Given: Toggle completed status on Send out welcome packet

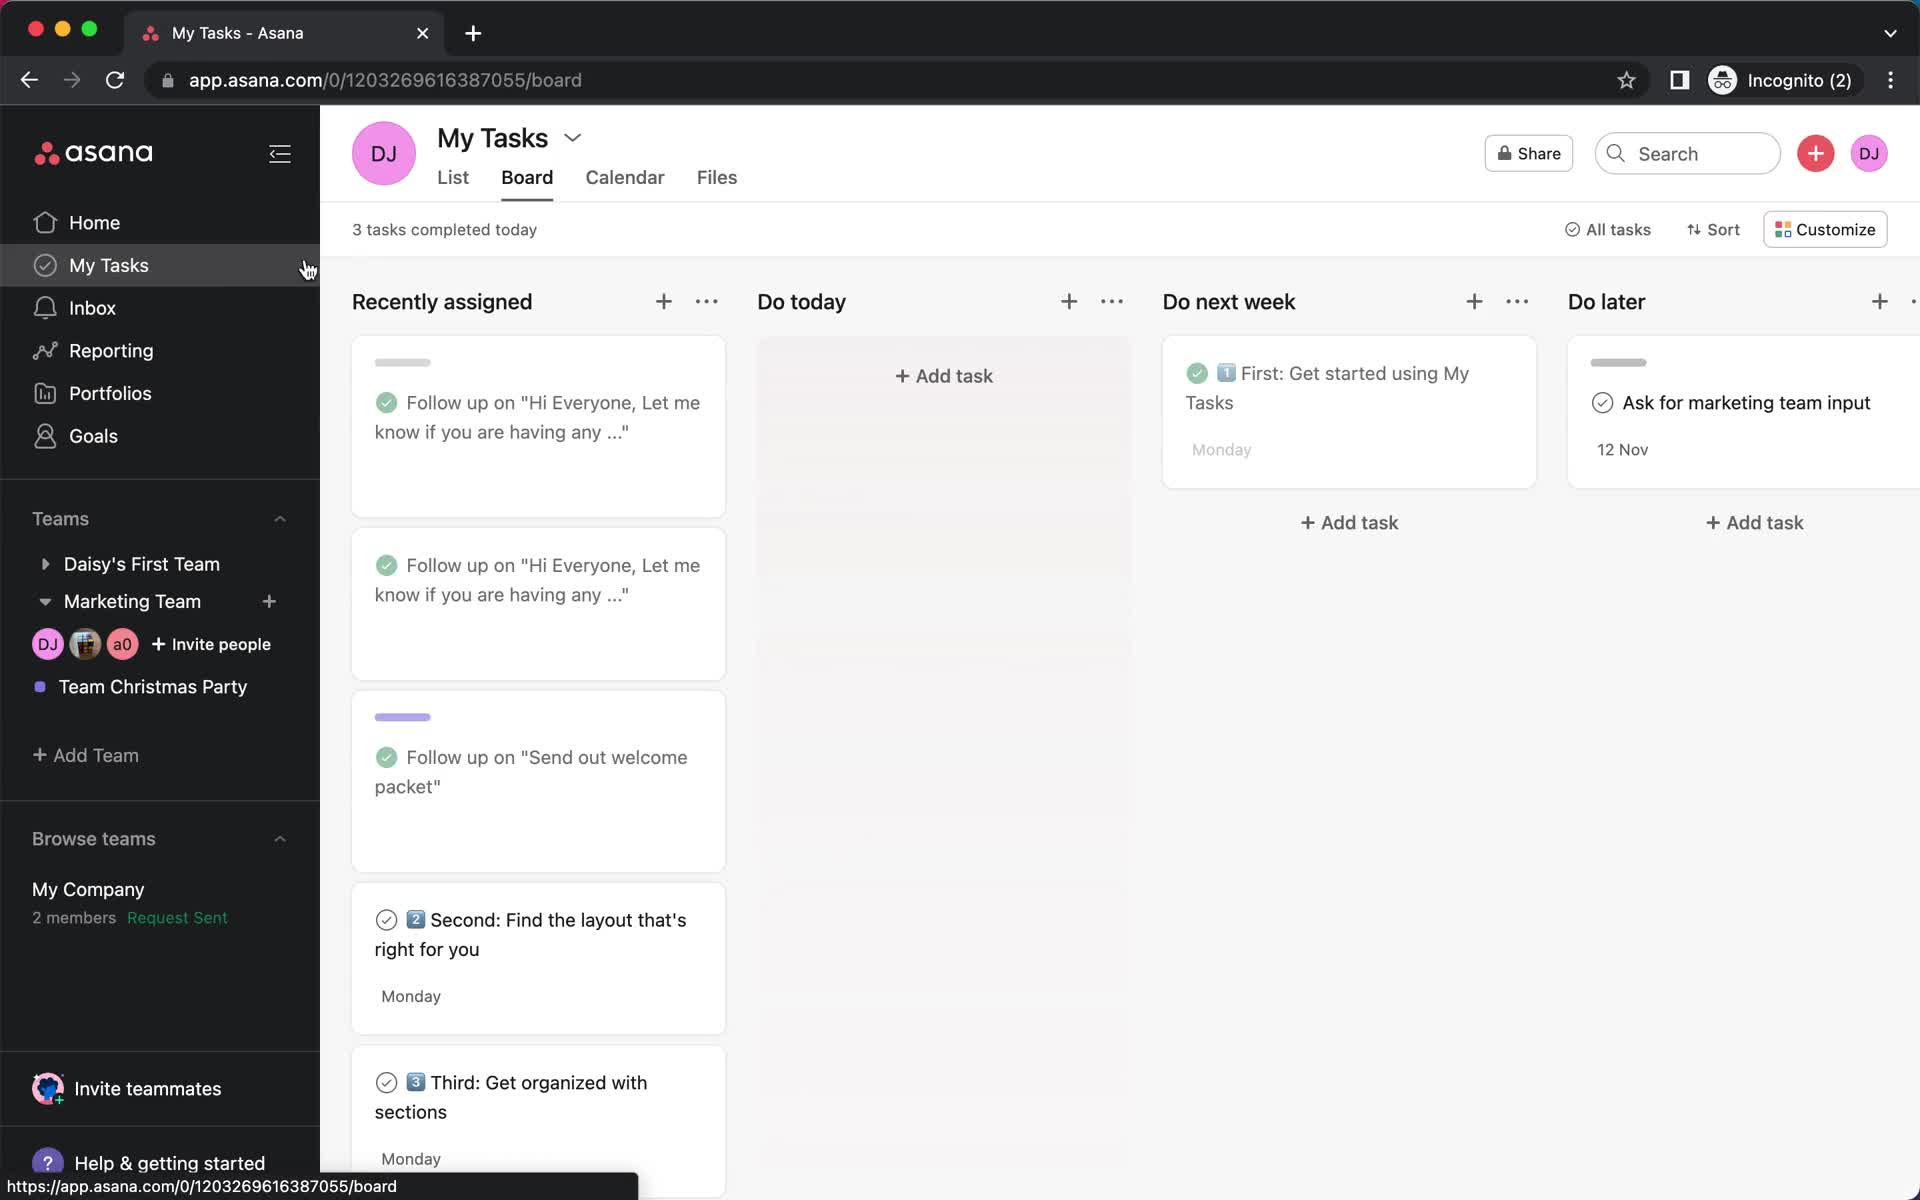Looking at the screenshot, I should click(x=386, y=756).
